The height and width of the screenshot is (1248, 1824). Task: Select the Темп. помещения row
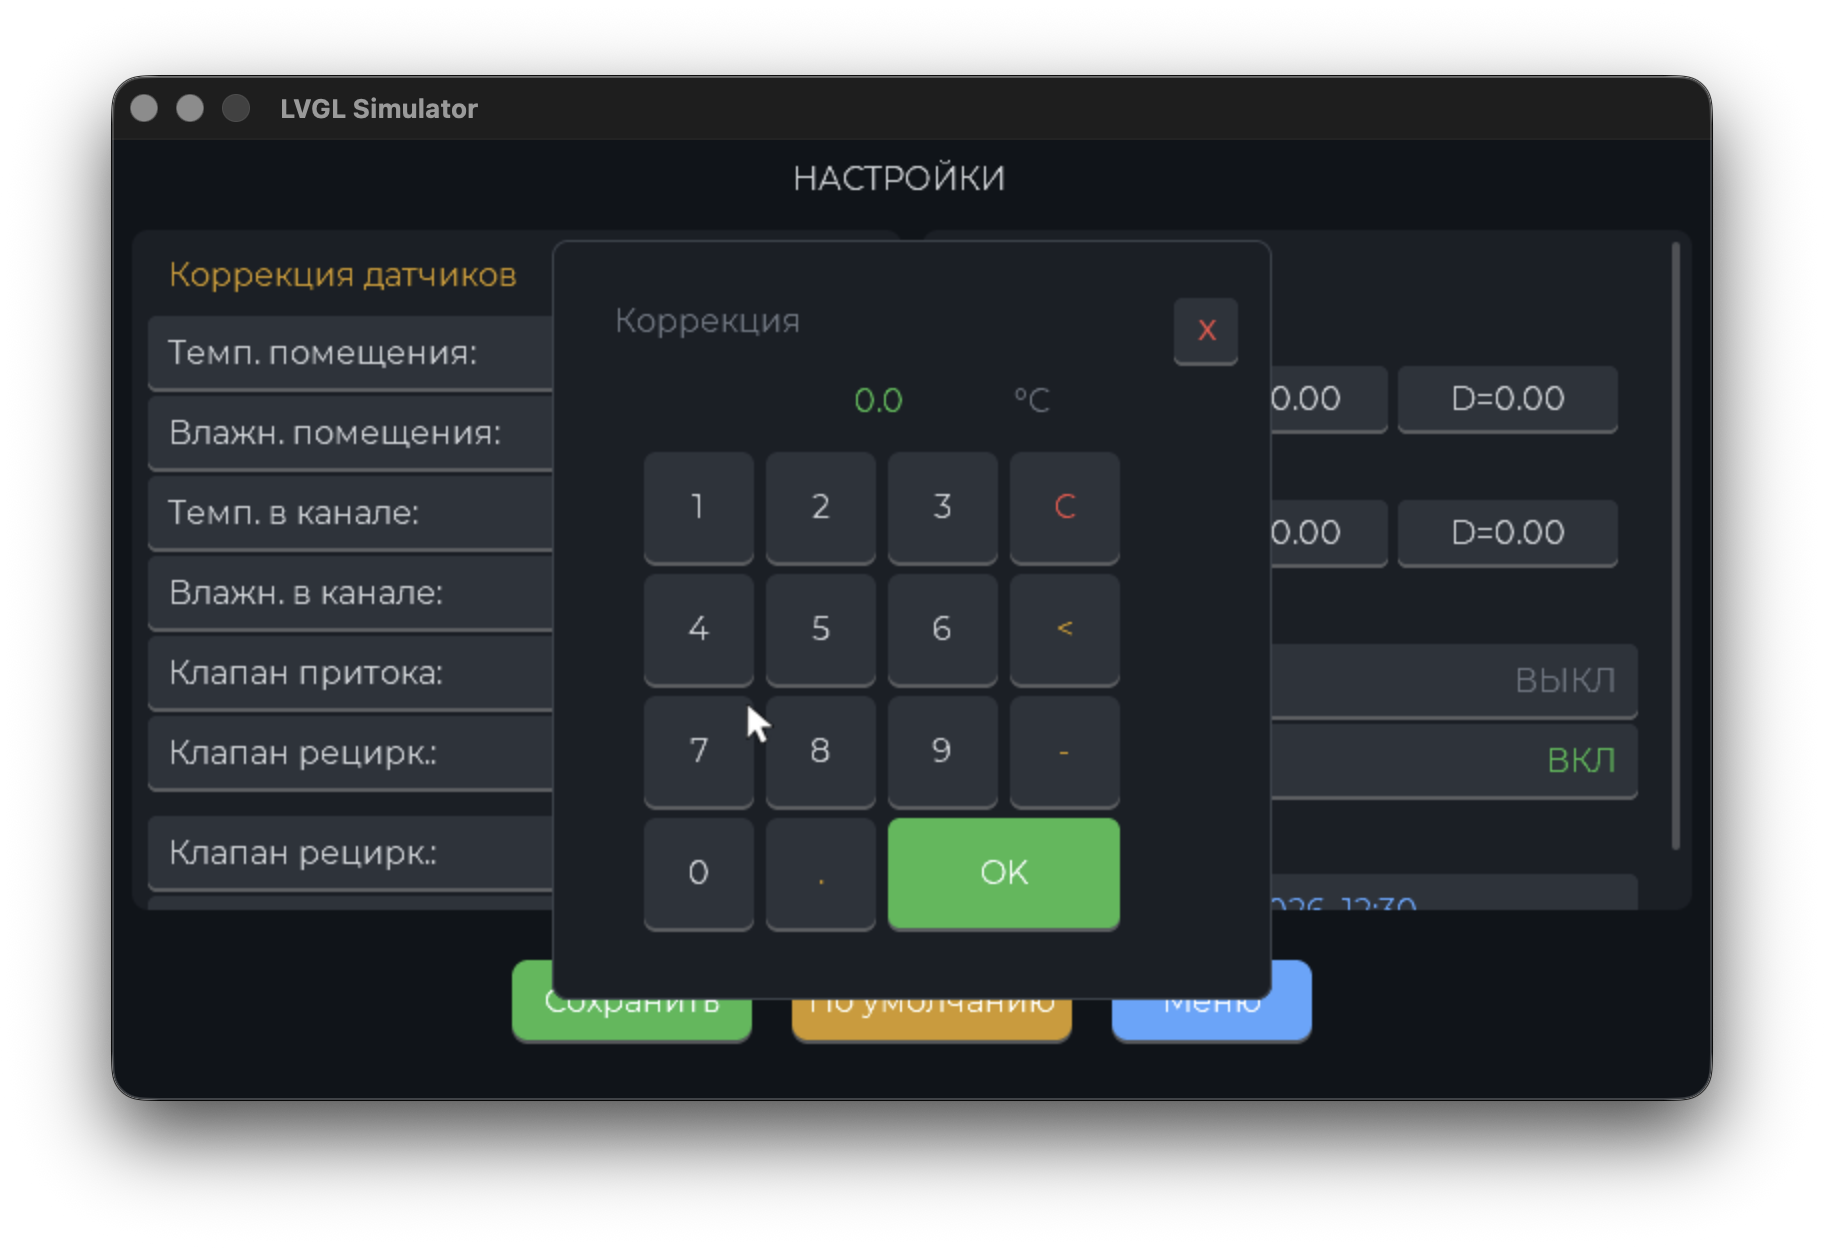[350, 353]
